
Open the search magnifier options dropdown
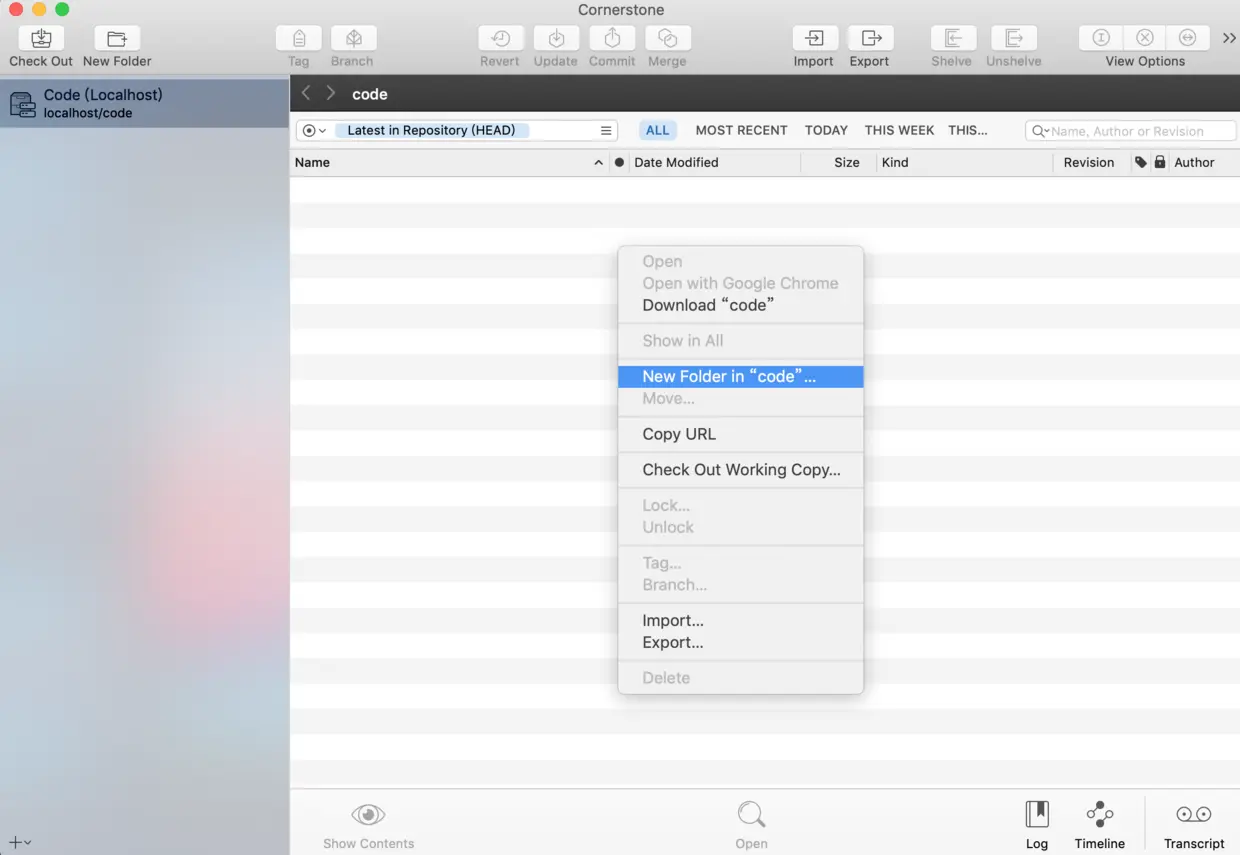tap(1040, 131)
